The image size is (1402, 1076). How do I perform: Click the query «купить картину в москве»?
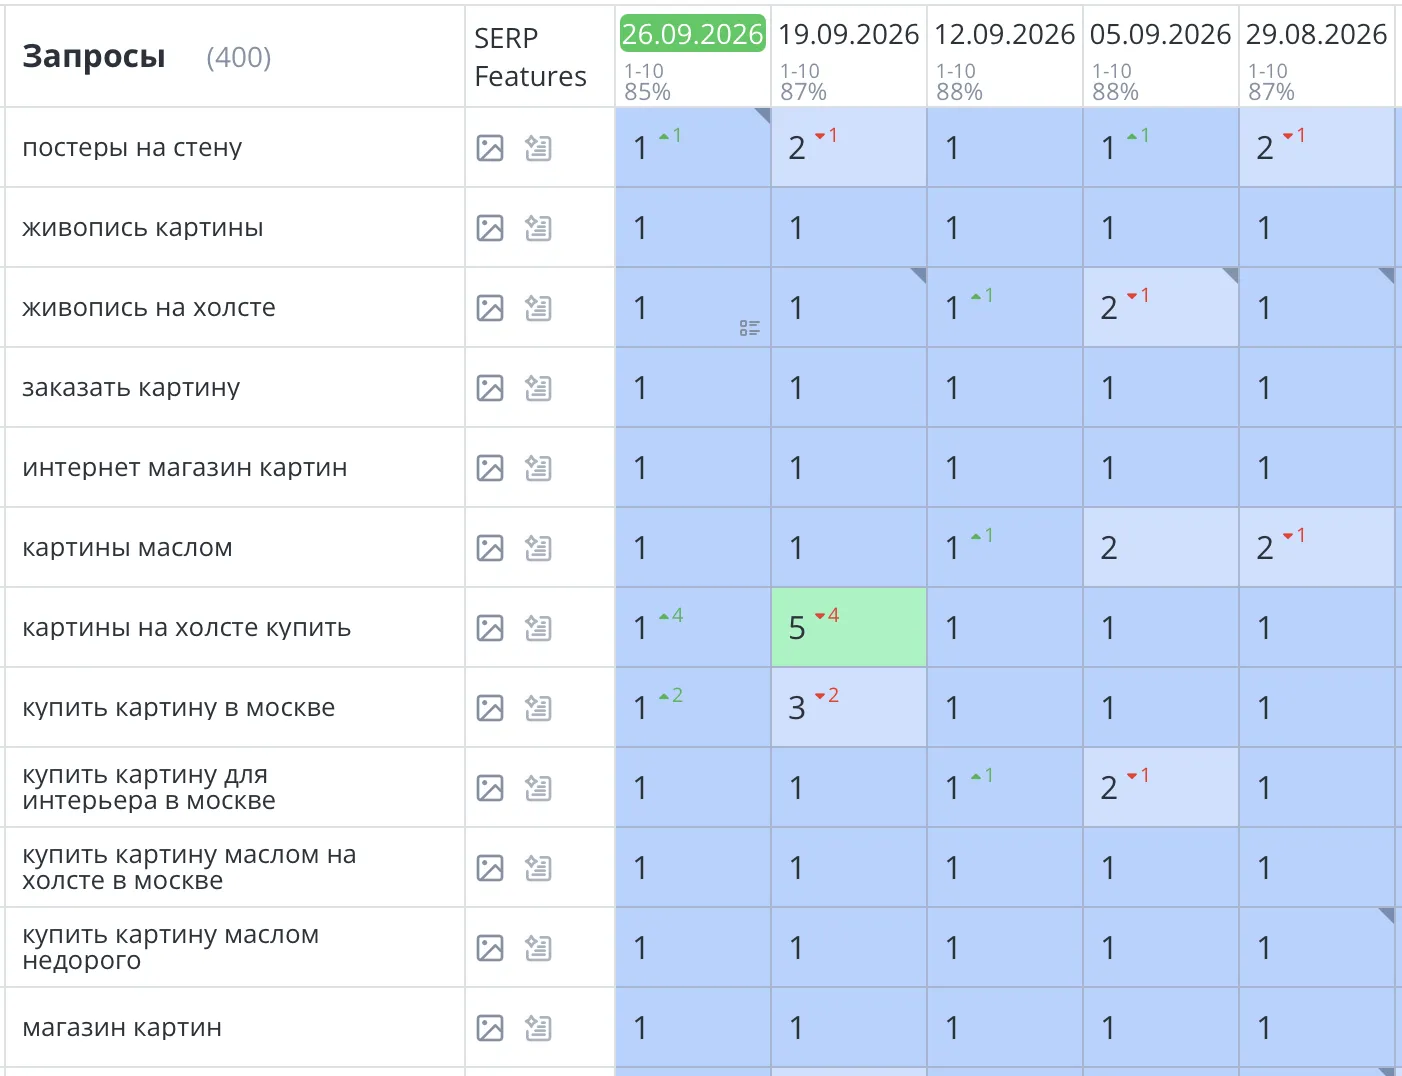179,708
